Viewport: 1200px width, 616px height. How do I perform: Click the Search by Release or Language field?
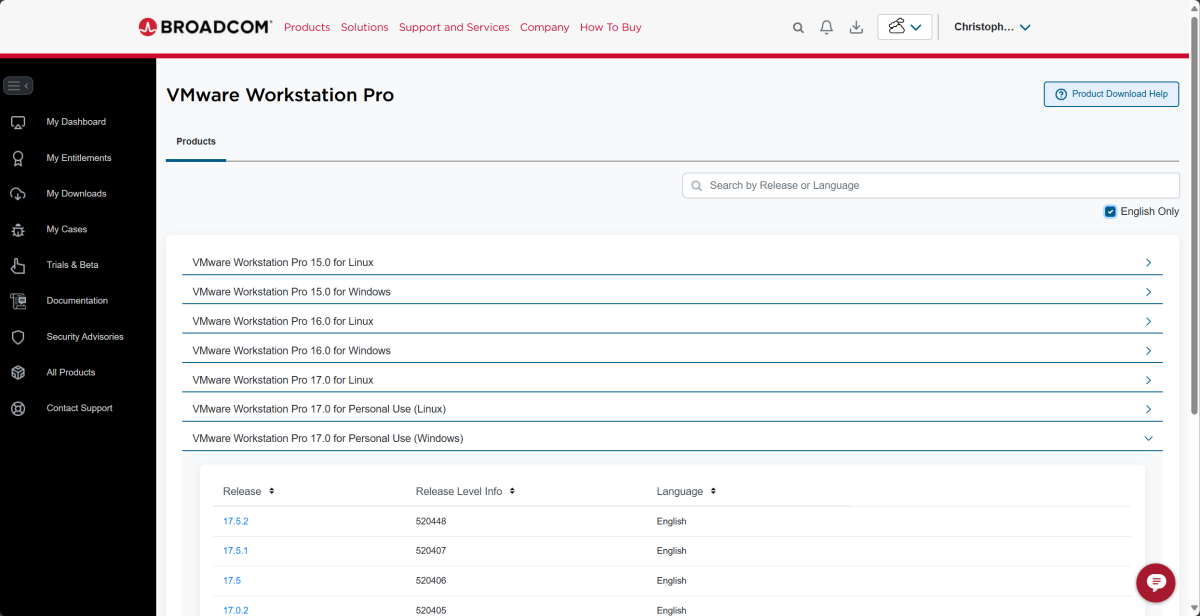tap(929, 185)
